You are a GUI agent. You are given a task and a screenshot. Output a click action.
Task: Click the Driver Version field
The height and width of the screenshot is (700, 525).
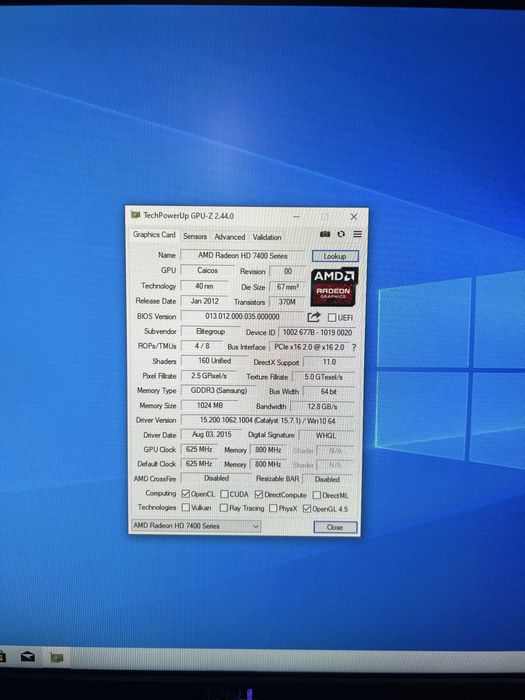pyautogui.click(x=267, y=421)
